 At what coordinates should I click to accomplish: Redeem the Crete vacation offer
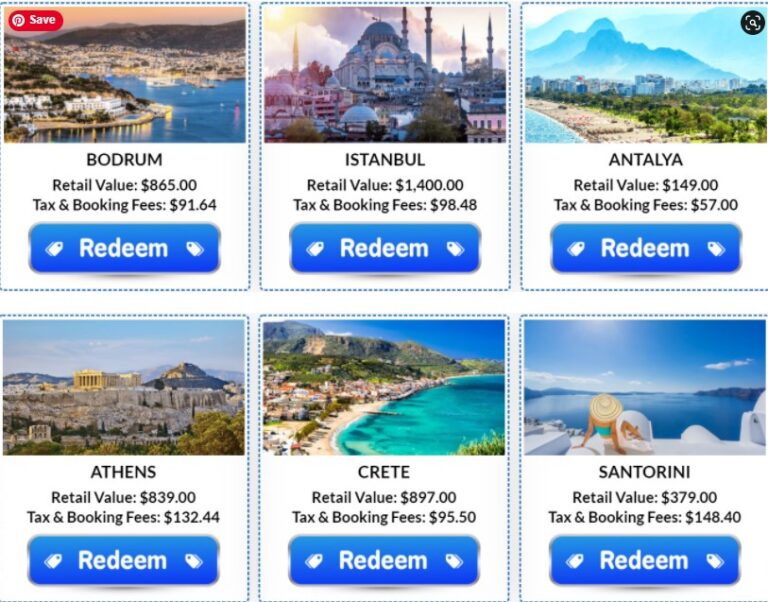[384, 560]
